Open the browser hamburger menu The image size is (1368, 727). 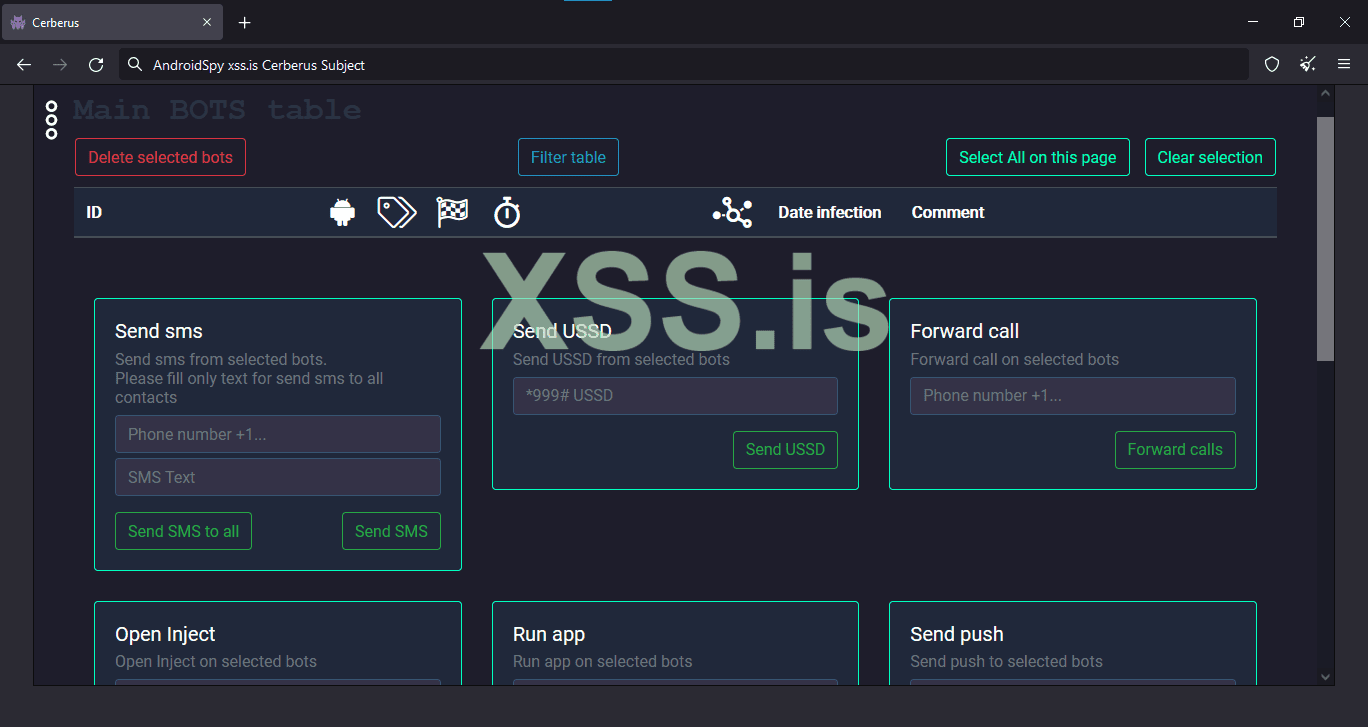(1344, 65)
